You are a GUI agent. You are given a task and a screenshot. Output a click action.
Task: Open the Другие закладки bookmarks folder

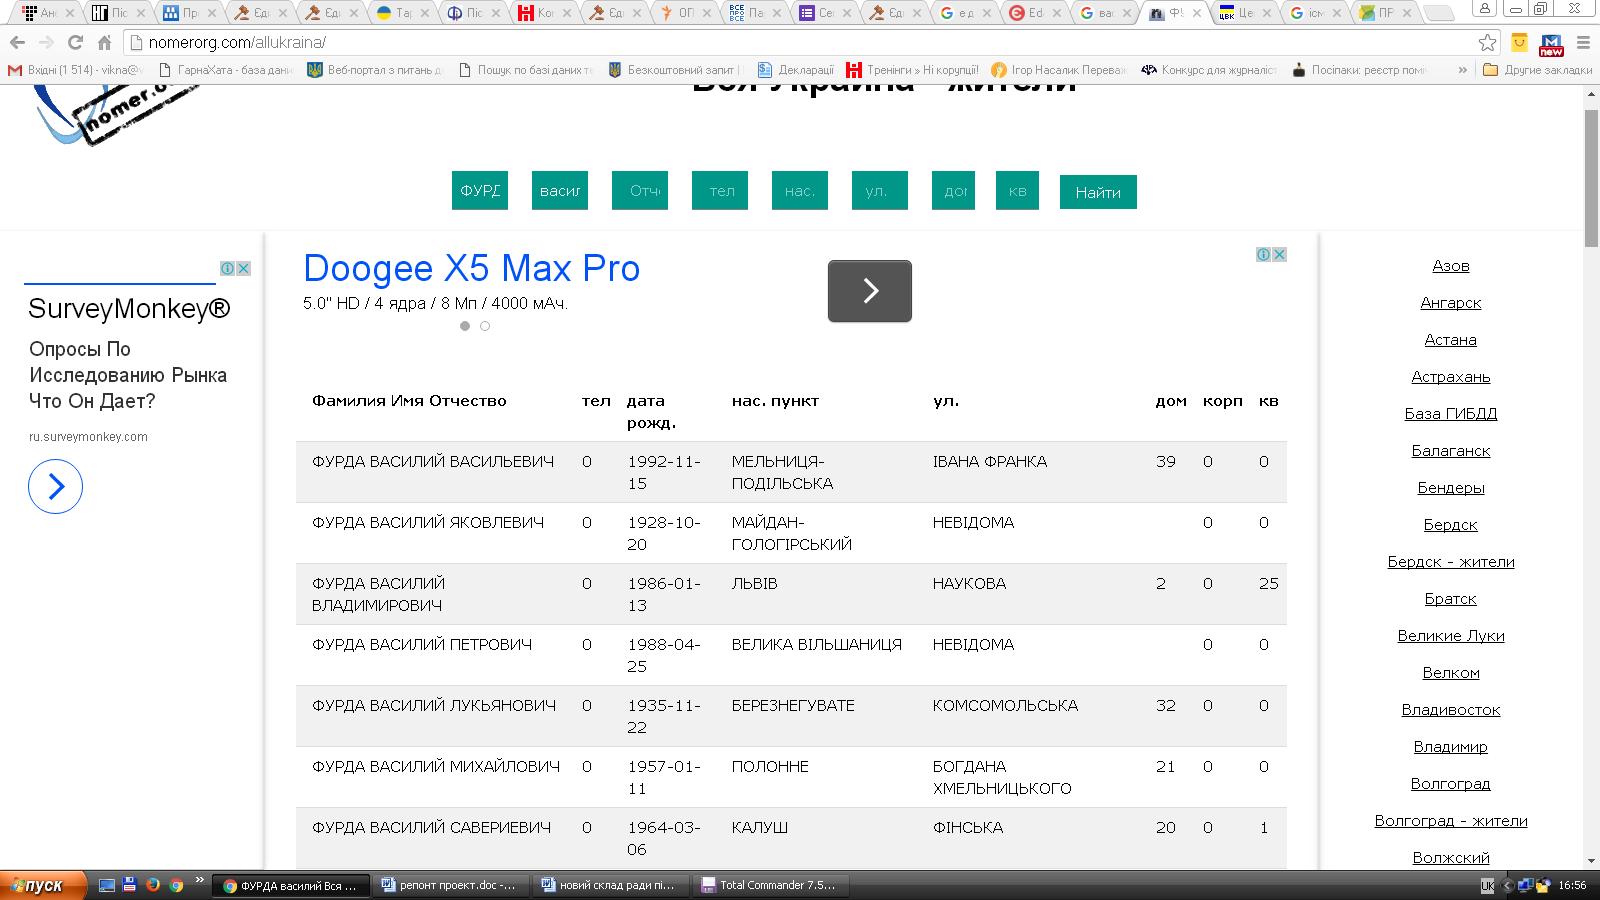tap(1537, 70)
